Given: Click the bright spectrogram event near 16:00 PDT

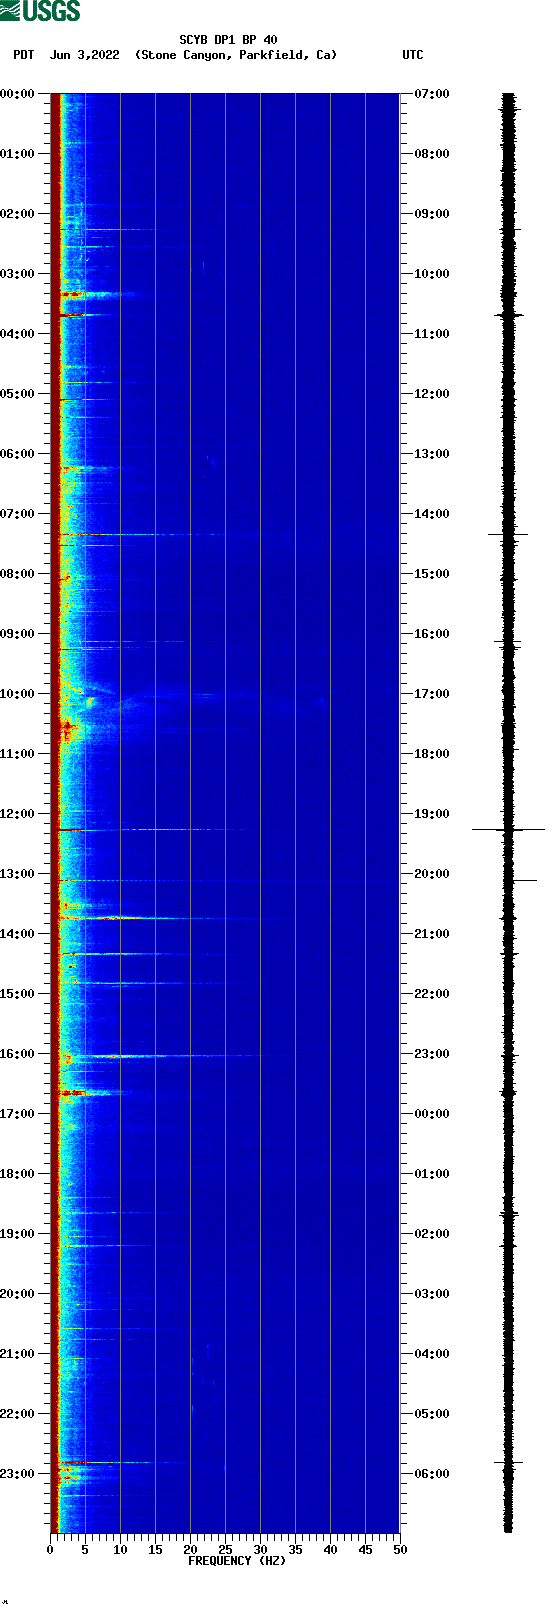Looking at the screenshot, I should tap(120, 1056).
